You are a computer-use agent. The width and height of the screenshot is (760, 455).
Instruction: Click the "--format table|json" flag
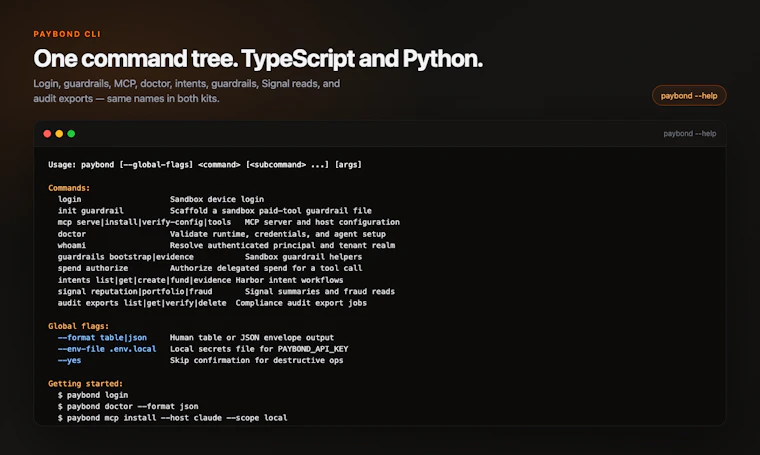tap(102, 338)
